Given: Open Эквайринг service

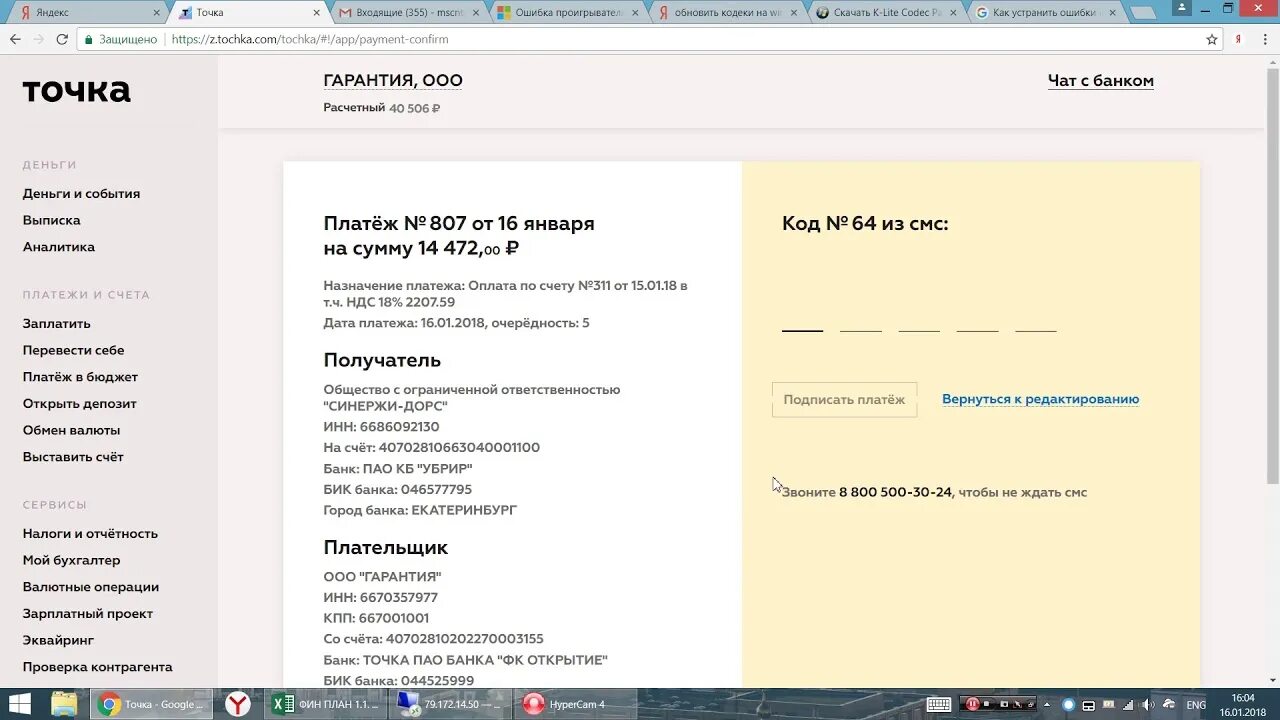Looking at the screenshot, I should (58, 640).
